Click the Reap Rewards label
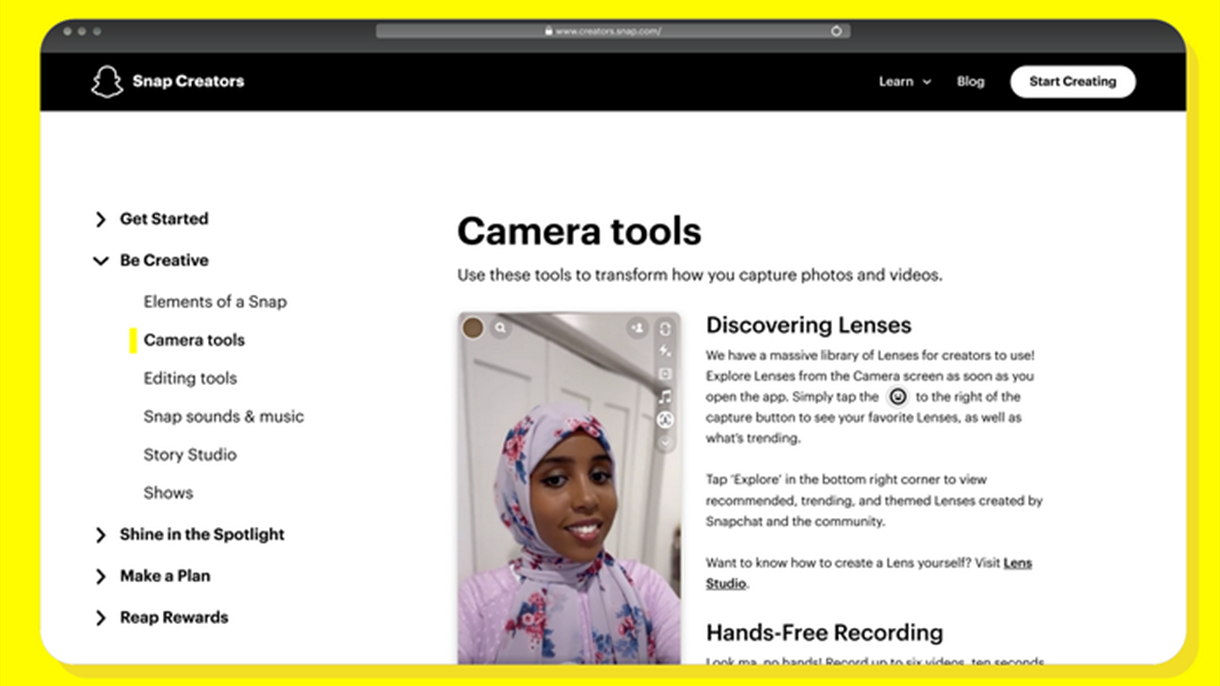 pos(174,618)
